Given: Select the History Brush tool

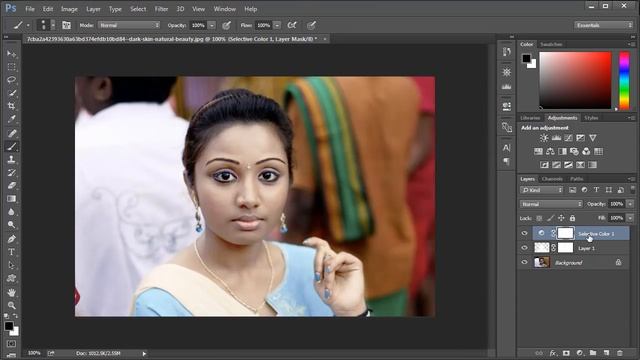Looking at the screenshot, I should coord(11,172).
